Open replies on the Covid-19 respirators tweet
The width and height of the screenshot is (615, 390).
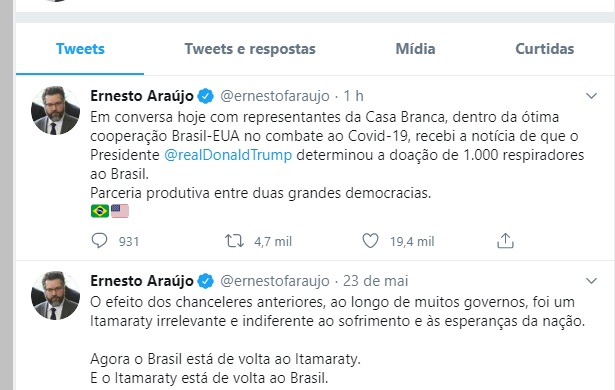pos(99,241)
